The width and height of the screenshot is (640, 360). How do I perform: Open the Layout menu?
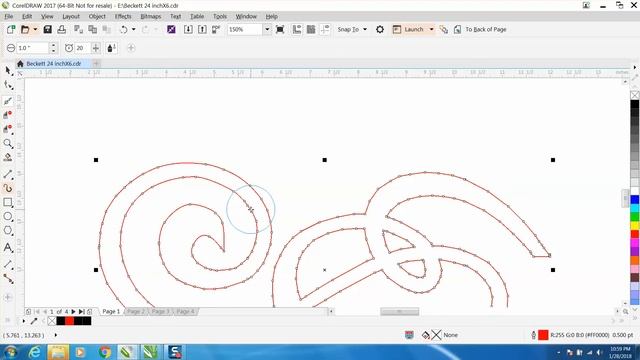pos(71,16)
